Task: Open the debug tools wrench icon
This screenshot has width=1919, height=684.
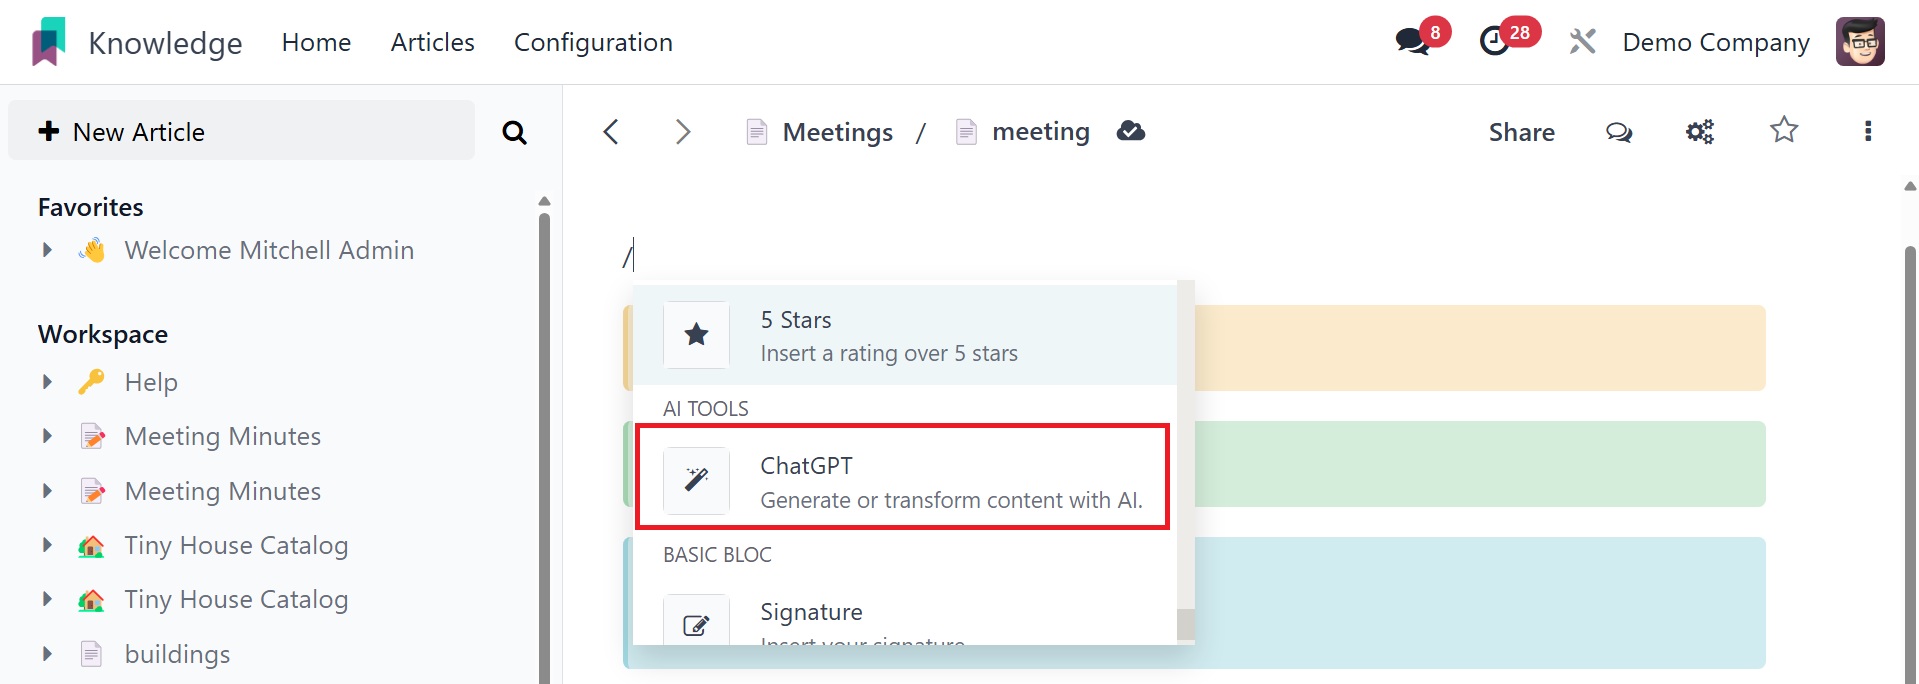Action: tap(1582, 42)
